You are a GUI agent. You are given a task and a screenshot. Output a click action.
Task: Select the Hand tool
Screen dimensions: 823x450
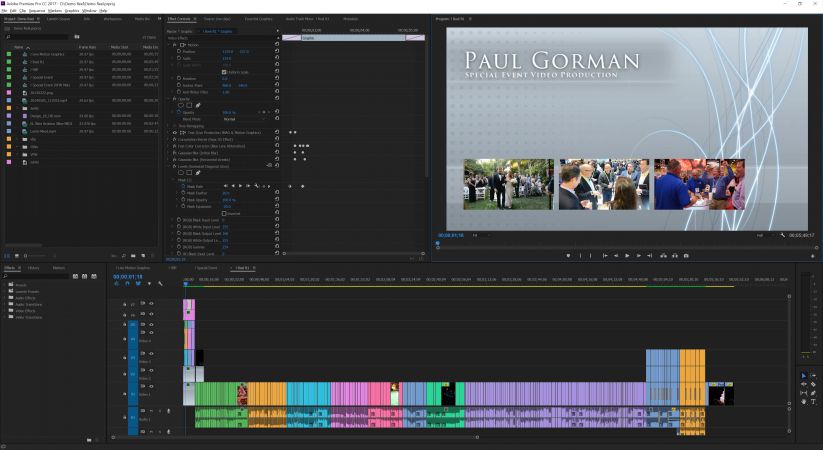click(x=803, y=403)
